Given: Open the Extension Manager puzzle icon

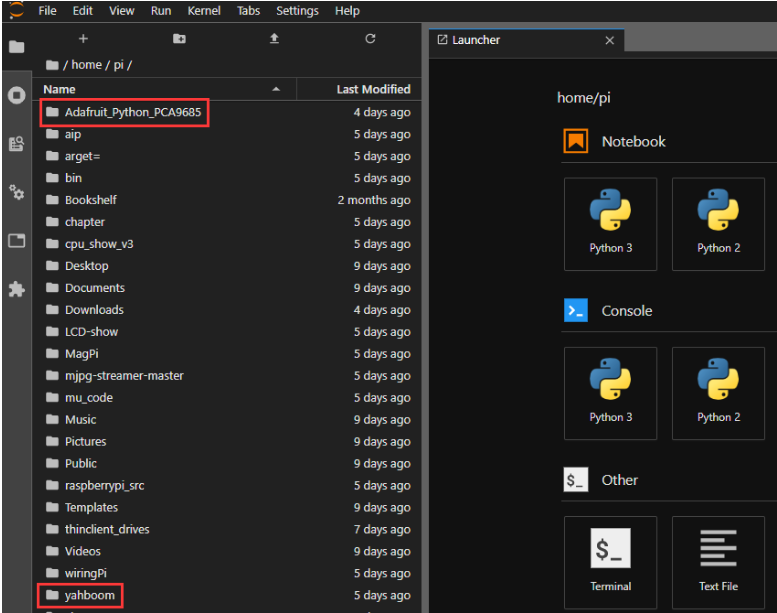Looking at the screenshot, I should point(17,289).
